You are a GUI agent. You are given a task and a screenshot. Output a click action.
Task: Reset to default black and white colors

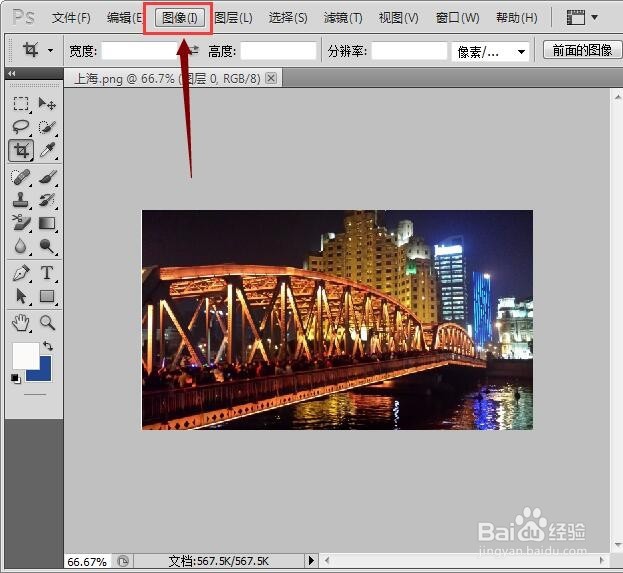click(16, 379)
